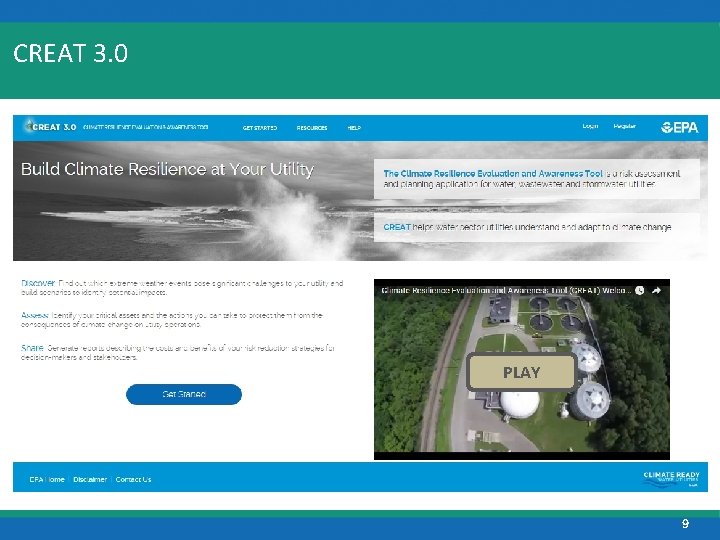Click the Disclaimer footer link
Viewport: 720px width, 540px height.
click(x=90, y=479)
